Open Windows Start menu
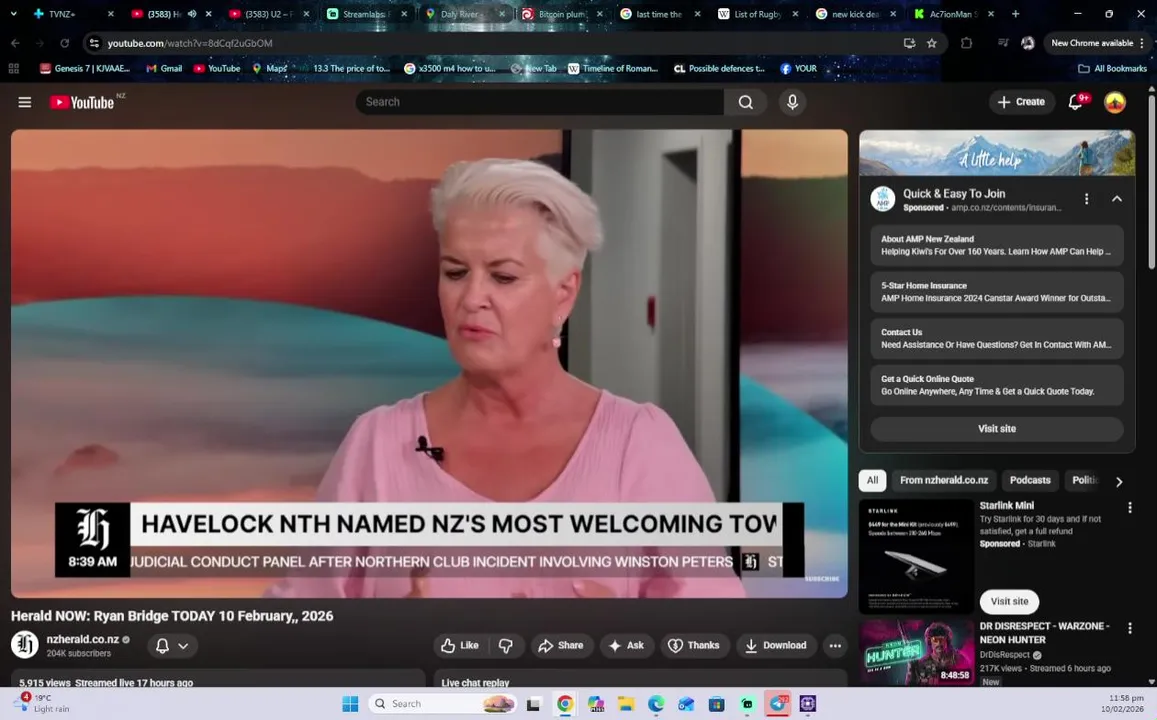This screenshot has width=1157, height=720. pyautogui.click(x=350, y=704)
